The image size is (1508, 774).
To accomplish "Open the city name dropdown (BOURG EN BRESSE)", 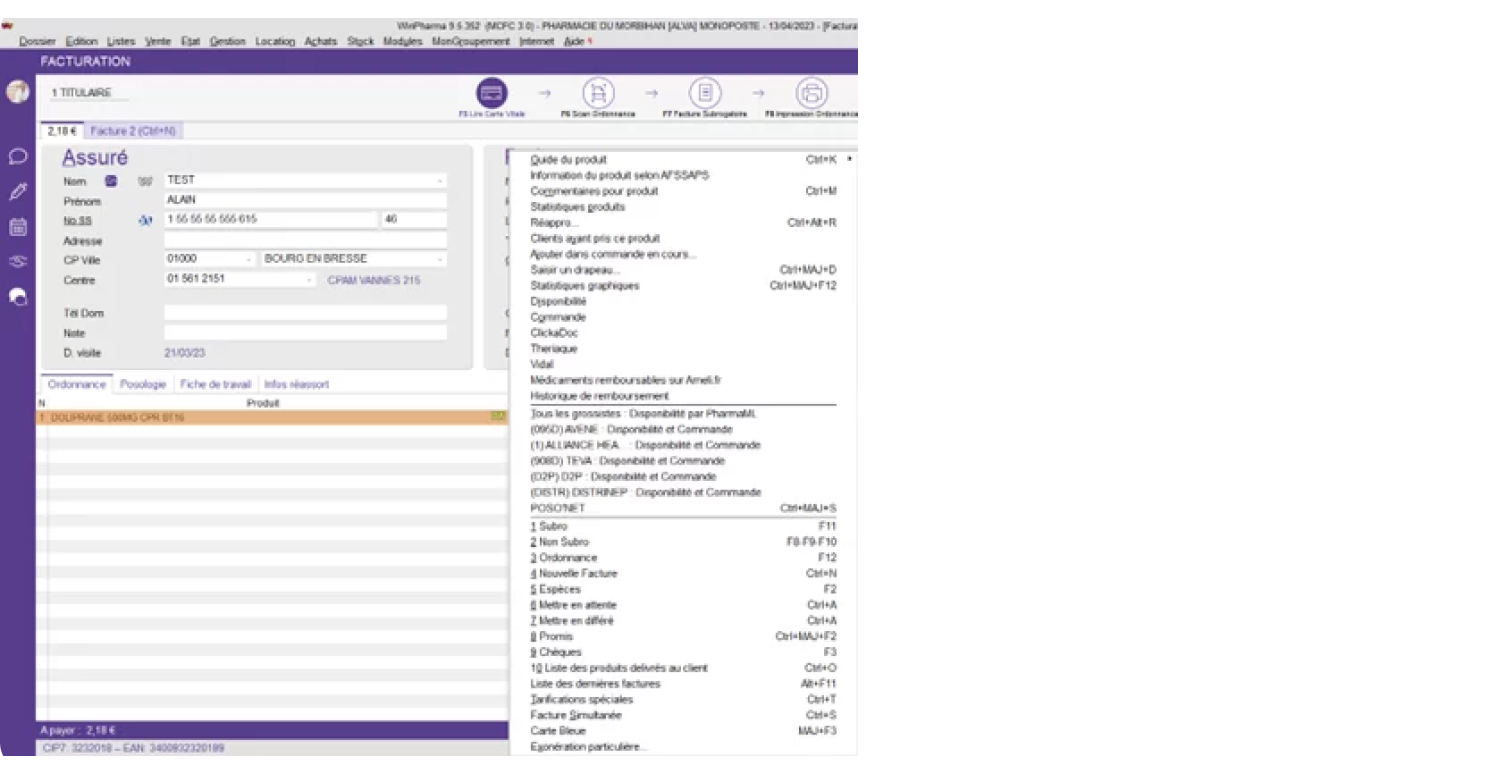I will click(439, 259).
